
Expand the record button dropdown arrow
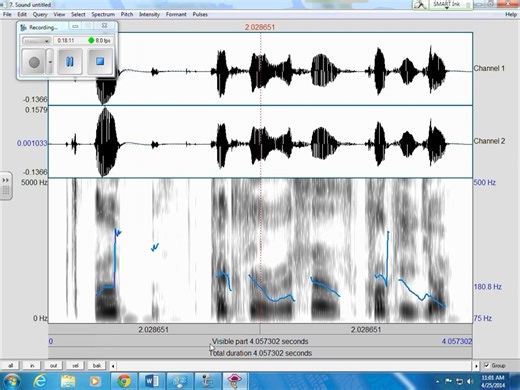[50, 62]
